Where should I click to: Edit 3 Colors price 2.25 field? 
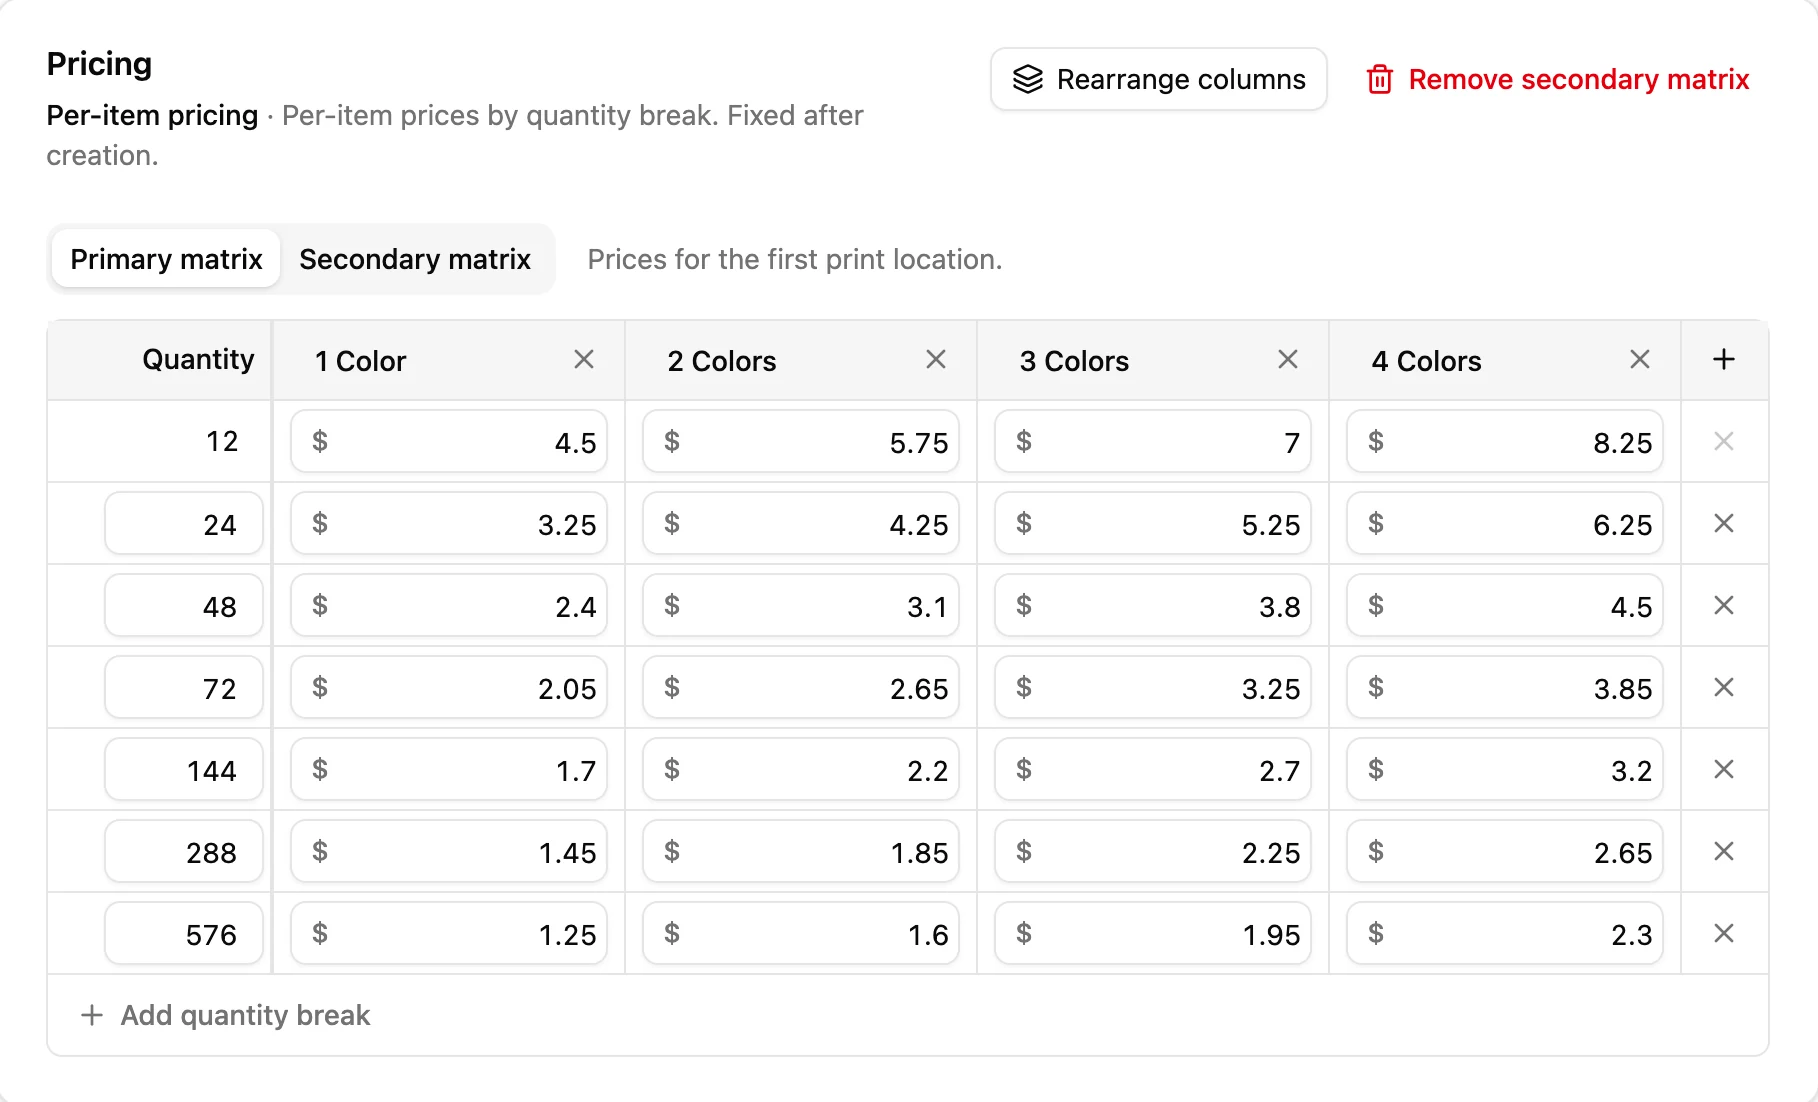(x=1153, y=852)
